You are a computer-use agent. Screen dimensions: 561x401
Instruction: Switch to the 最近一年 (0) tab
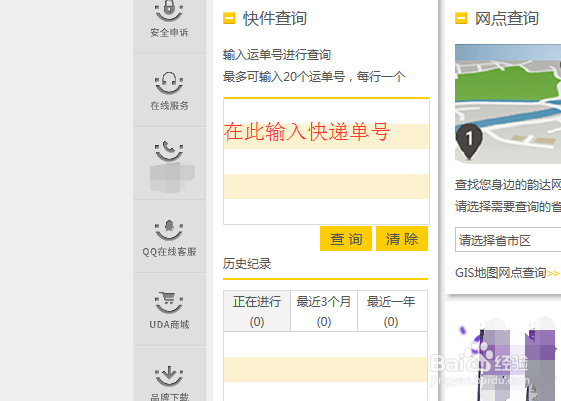(x=392, y=311)
